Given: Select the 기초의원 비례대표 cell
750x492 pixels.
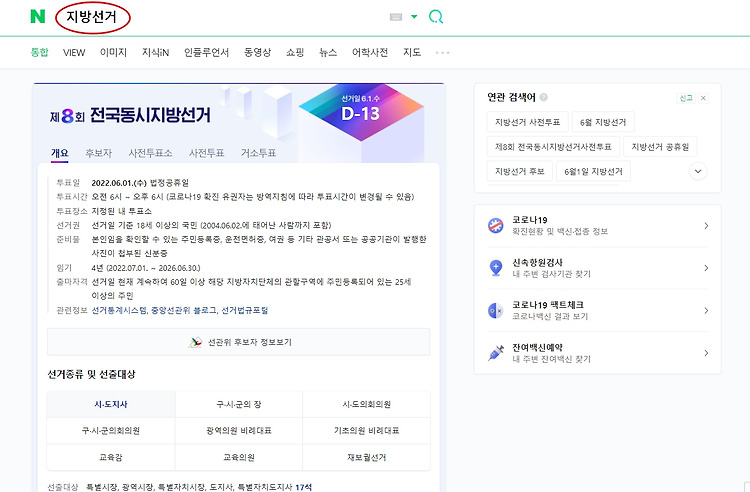Looking at the screenshot, I should (366, 431).
